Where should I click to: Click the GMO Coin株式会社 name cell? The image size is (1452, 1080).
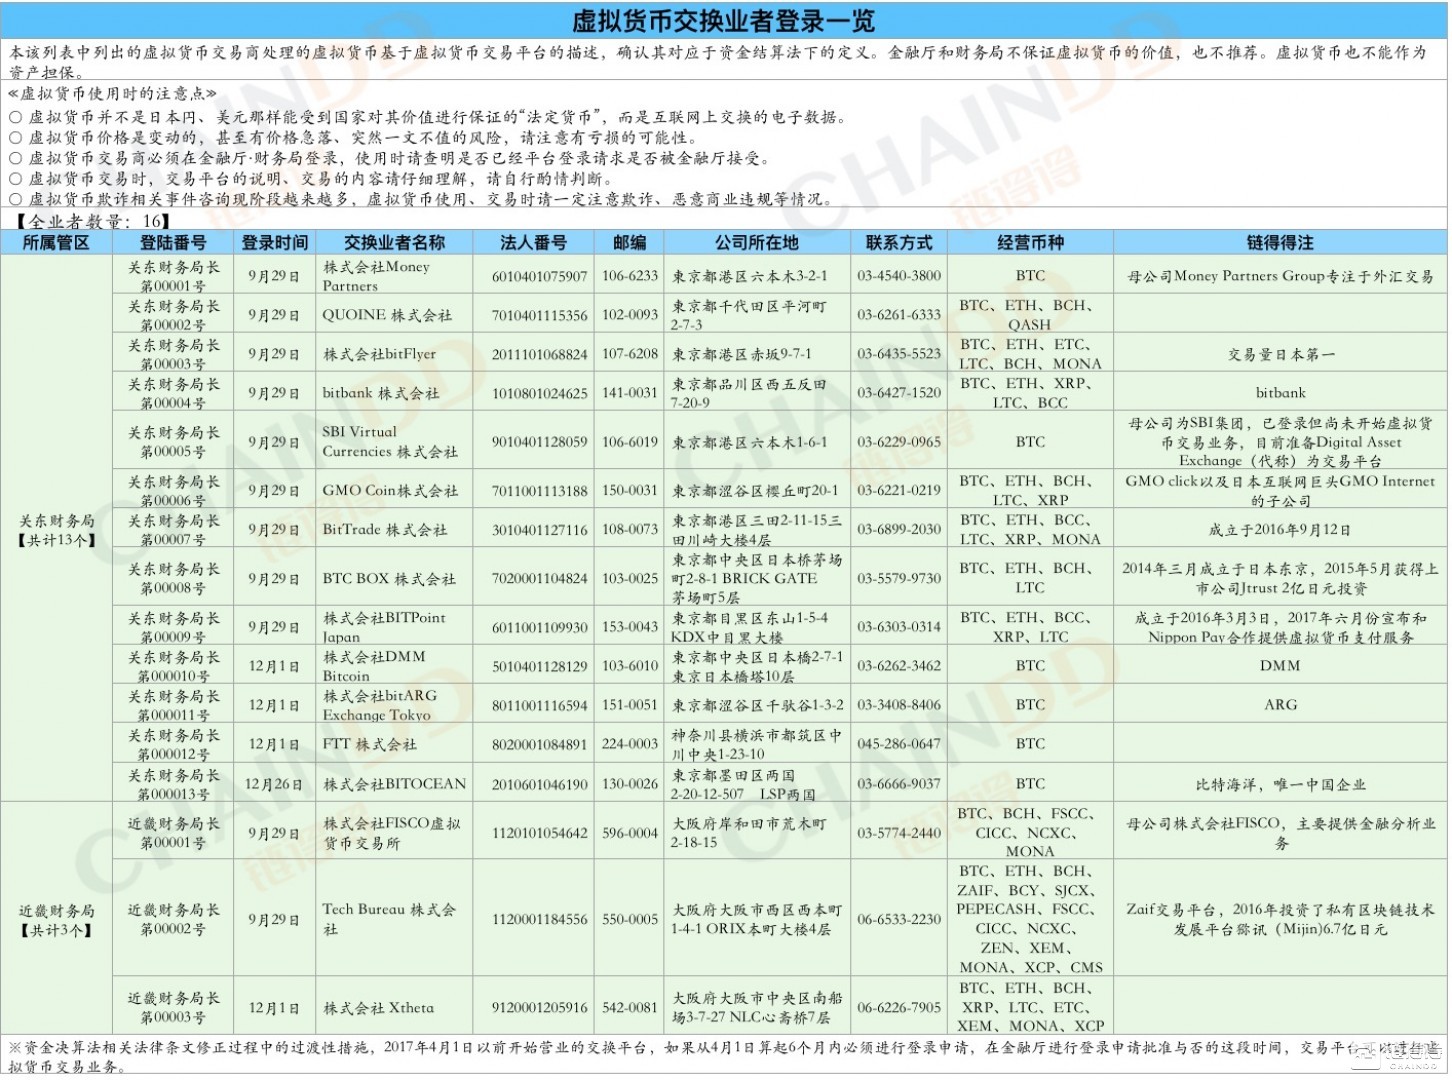[394, 490]
